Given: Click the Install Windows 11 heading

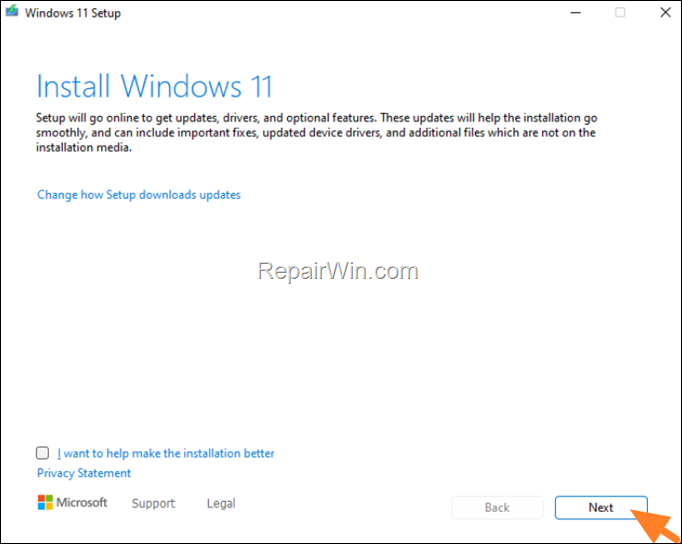Looking at the screenshot, I should click(x=155, y=86).
